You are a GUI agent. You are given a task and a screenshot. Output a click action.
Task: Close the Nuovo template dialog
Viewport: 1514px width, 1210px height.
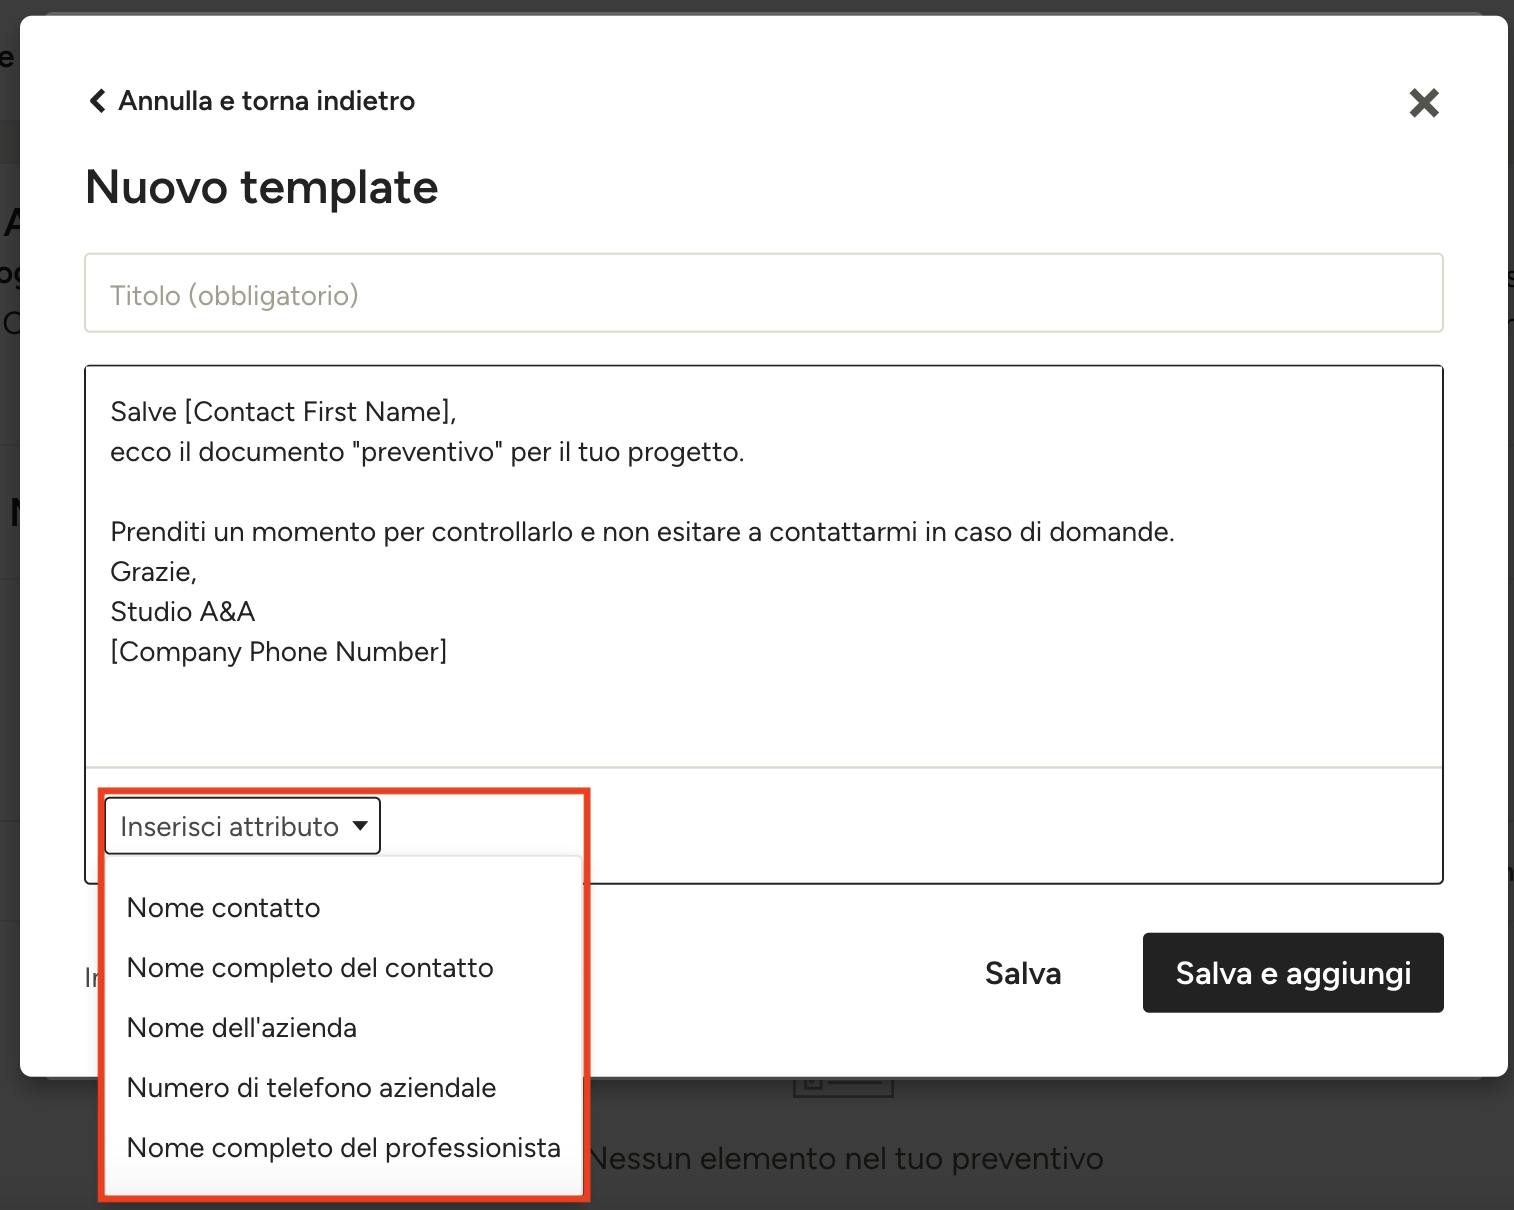[1424, 102]
